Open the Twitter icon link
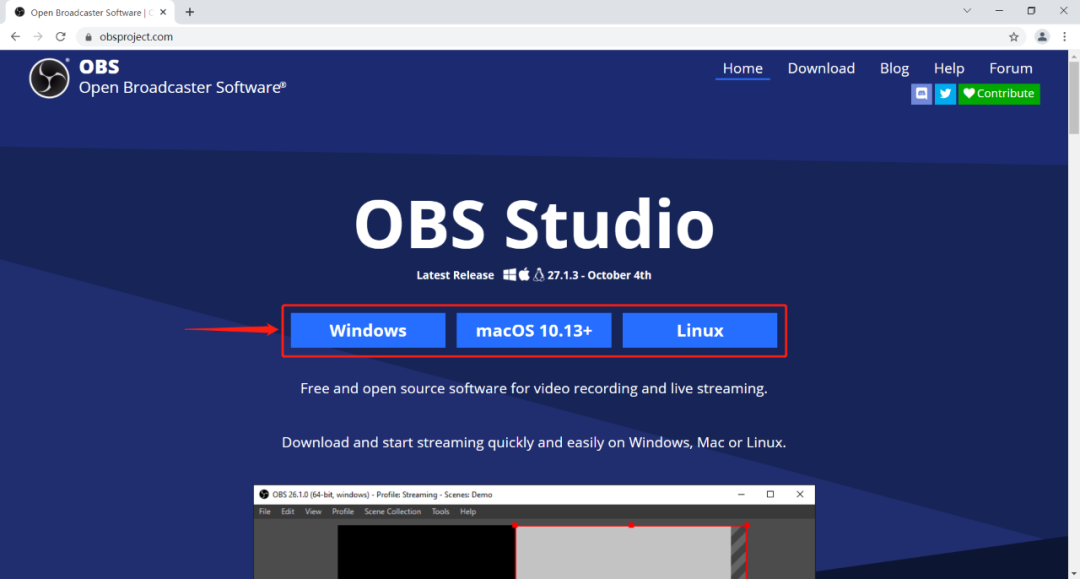 [x=945, y=93]
